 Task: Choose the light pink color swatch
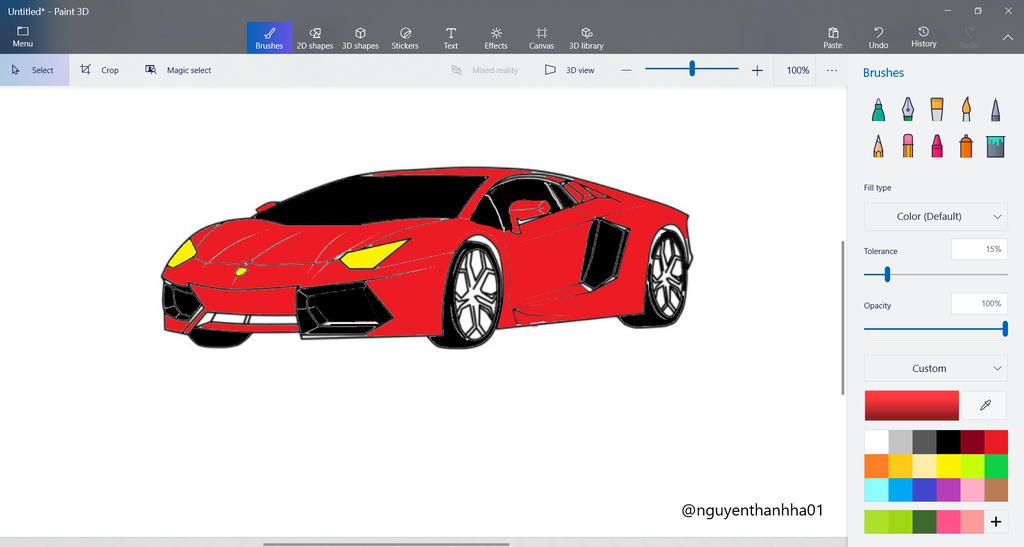(972, 490)
